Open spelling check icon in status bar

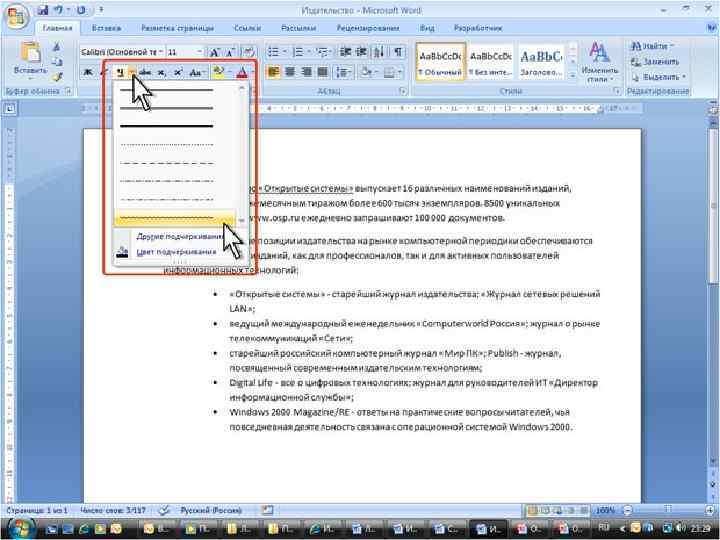[x=164, y=510]
